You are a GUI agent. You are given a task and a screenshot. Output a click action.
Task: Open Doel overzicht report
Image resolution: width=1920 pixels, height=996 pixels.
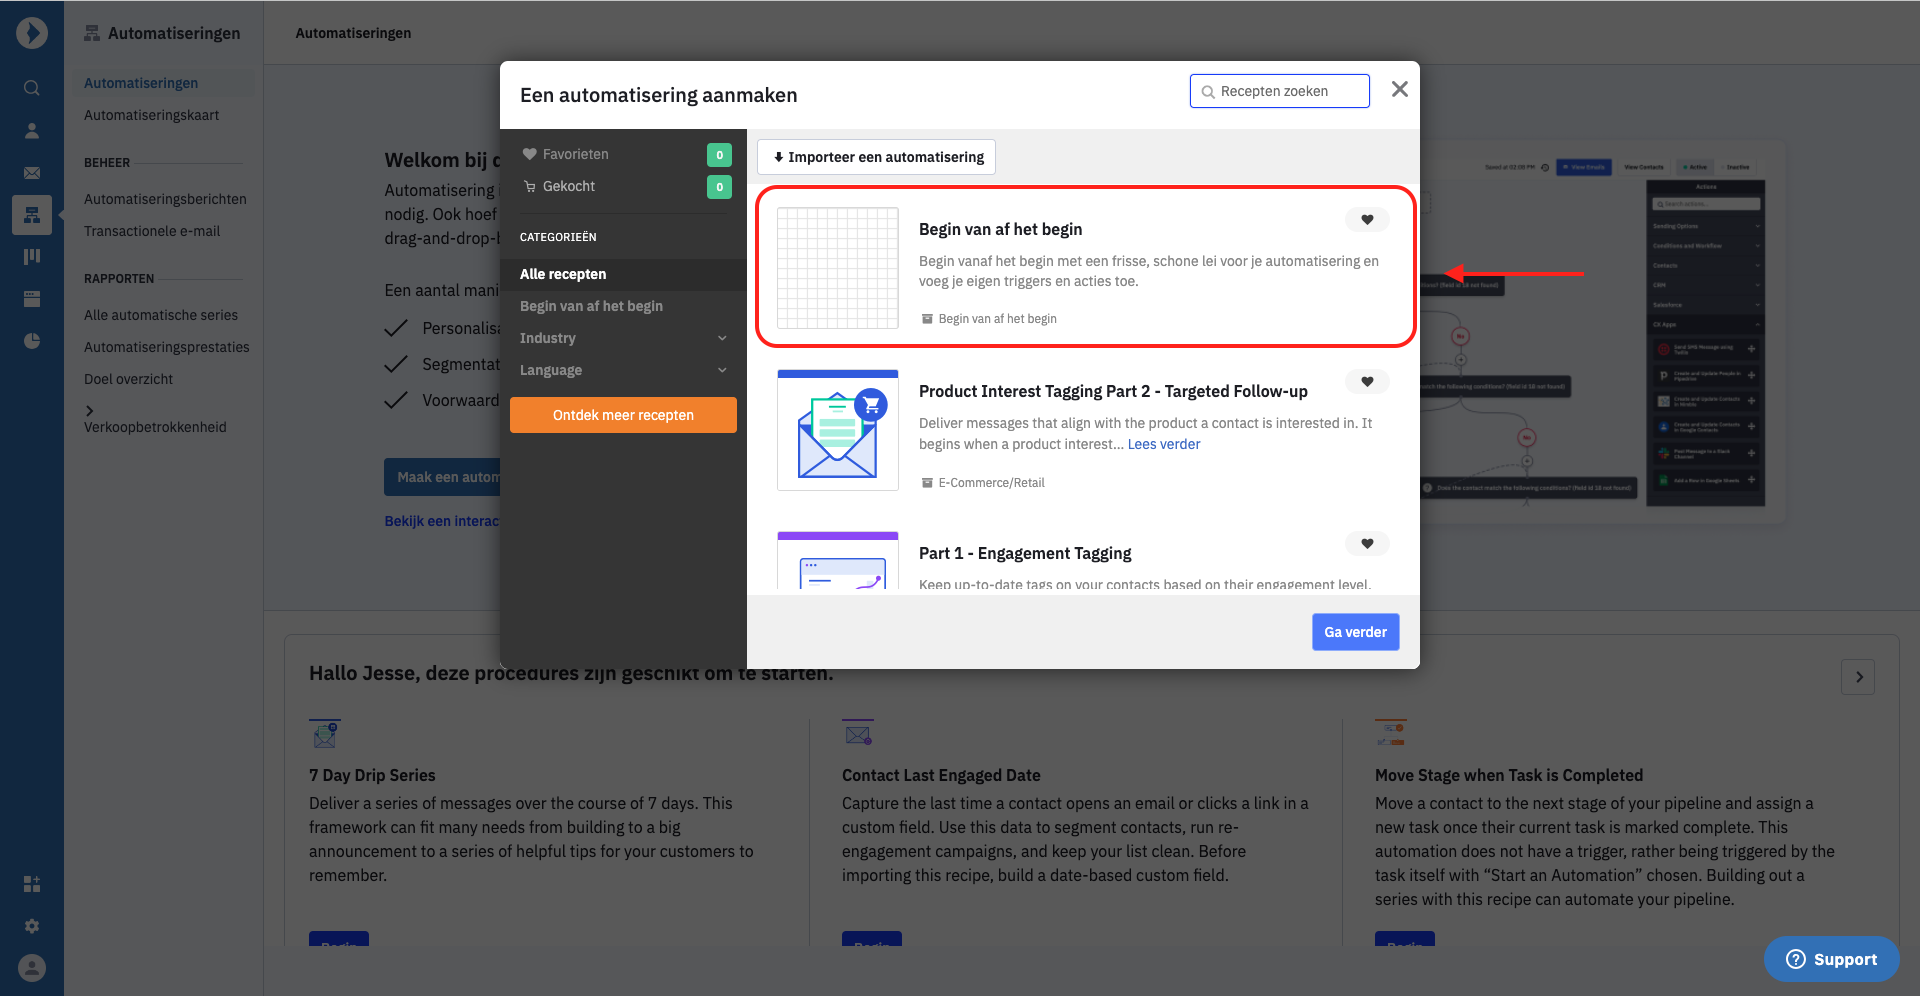coord(128,379)
